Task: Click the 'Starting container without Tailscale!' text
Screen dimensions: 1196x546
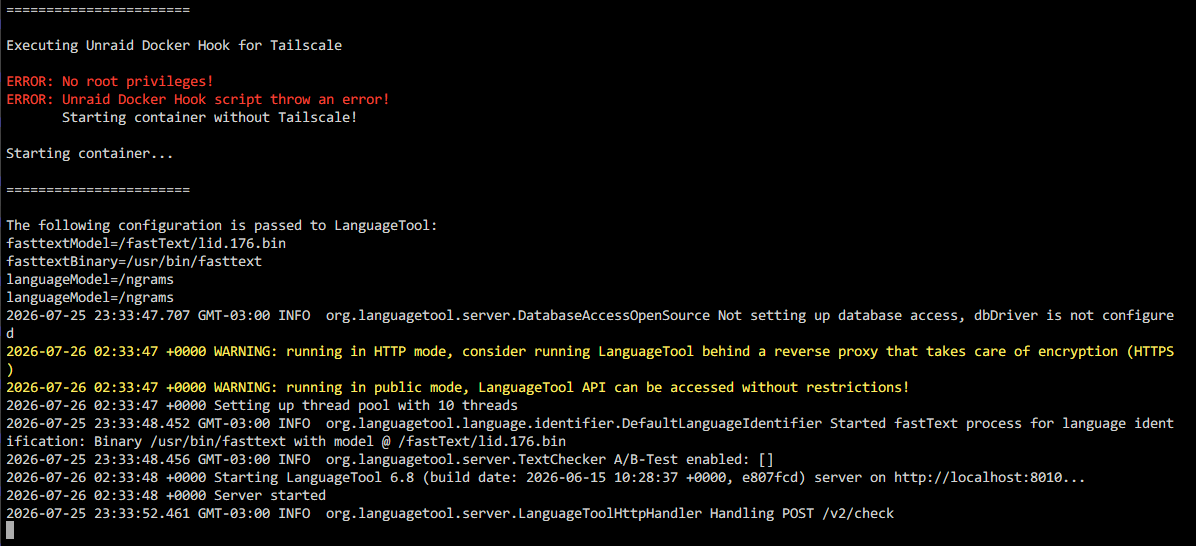Action: tap(209, 118)
